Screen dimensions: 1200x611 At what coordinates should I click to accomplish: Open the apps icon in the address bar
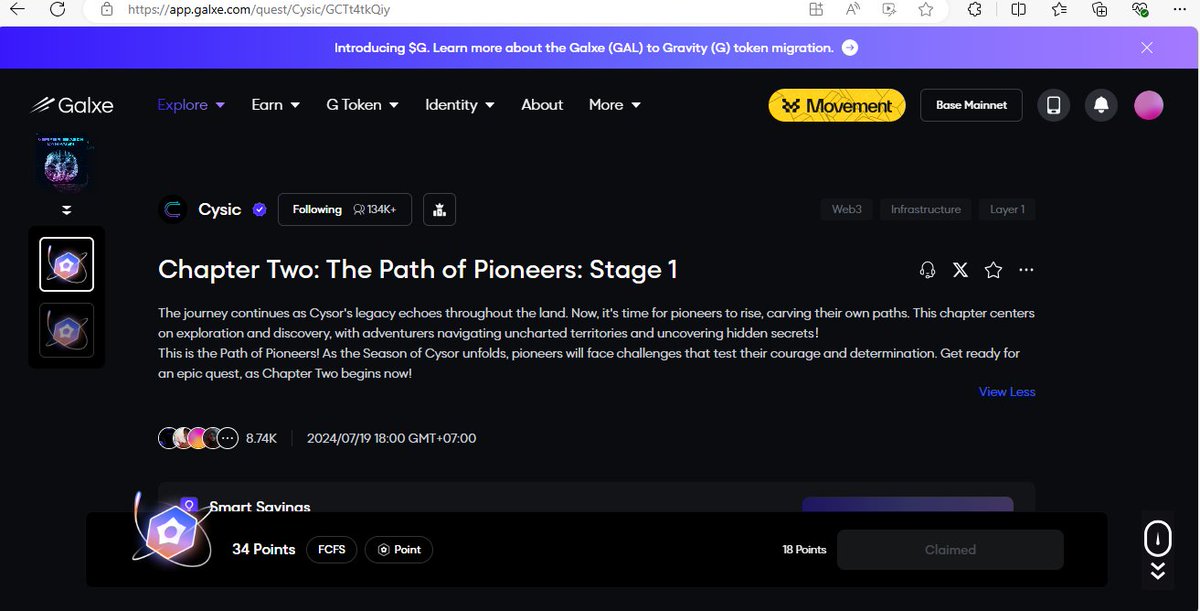click(x=816, y=9)
